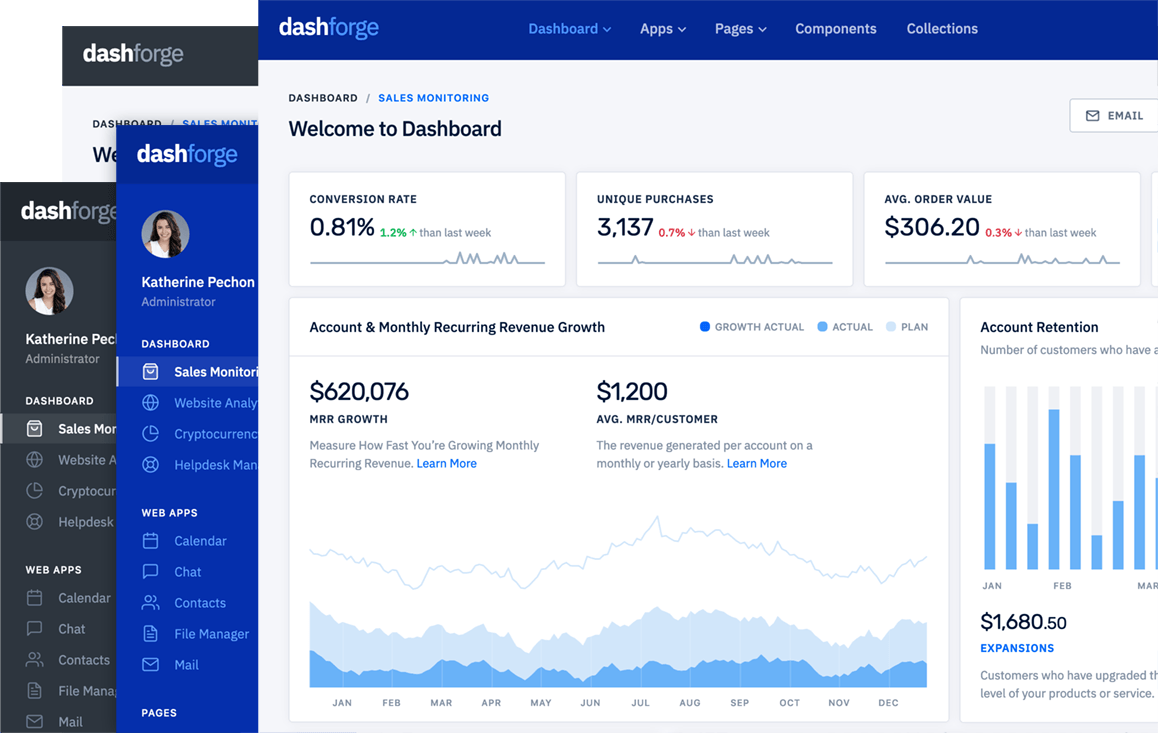Screen dimensions: 1158x733
Task: Click the File Manager document icon in blue sidebar
Action: click(x=151, y=634)
